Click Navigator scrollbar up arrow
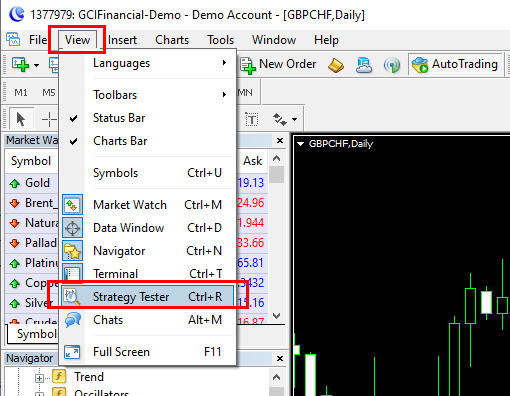This screenshot has height=396, width=510. tap(276, 377)
